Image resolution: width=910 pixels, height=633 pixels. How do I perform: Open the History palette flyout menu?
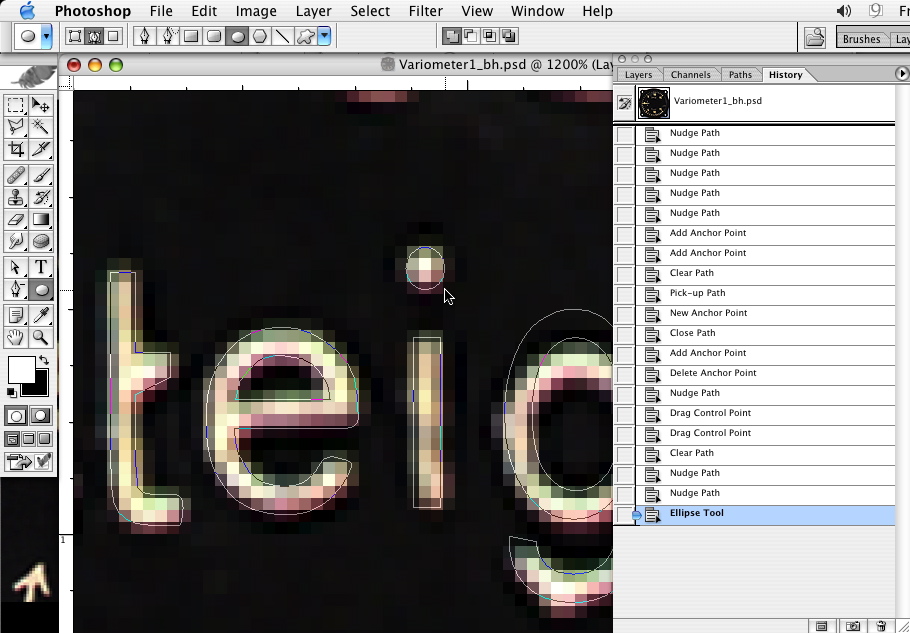(902, 74)
